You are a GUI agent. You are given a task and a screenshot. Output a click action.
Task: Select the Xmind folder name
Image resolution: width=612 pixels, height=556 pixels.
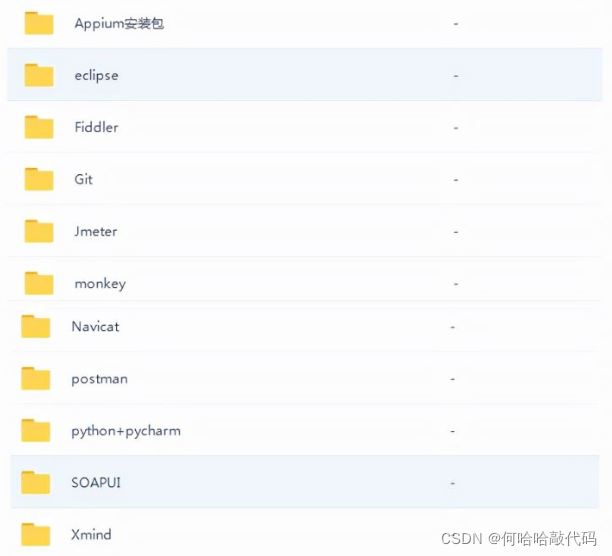[x=91, y=535]
